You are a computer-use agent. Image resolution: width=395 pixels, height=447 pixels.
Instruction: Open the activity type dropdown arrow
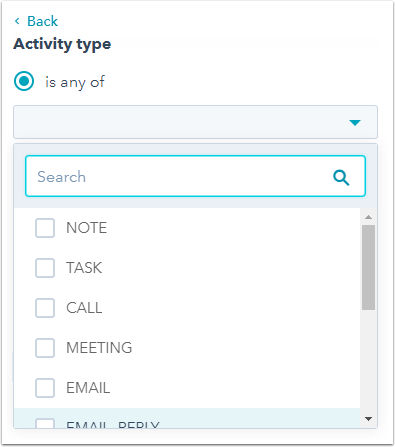[x=355, y=123]
